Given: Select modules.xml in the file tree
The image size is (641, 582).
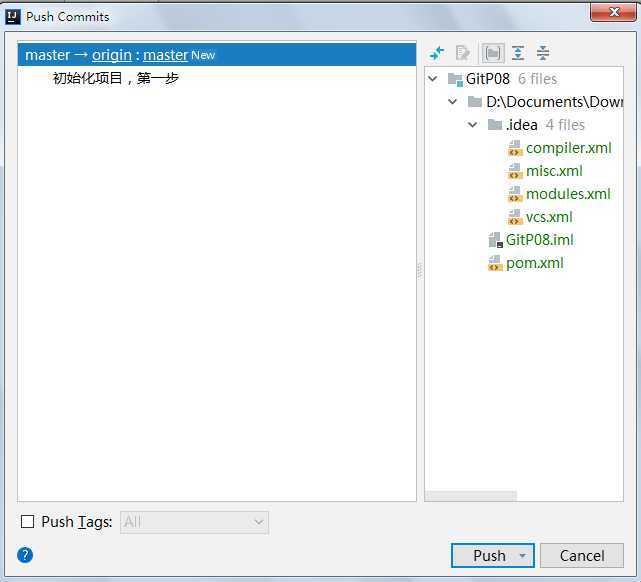Looking at the screenshot, I should 568,194.
